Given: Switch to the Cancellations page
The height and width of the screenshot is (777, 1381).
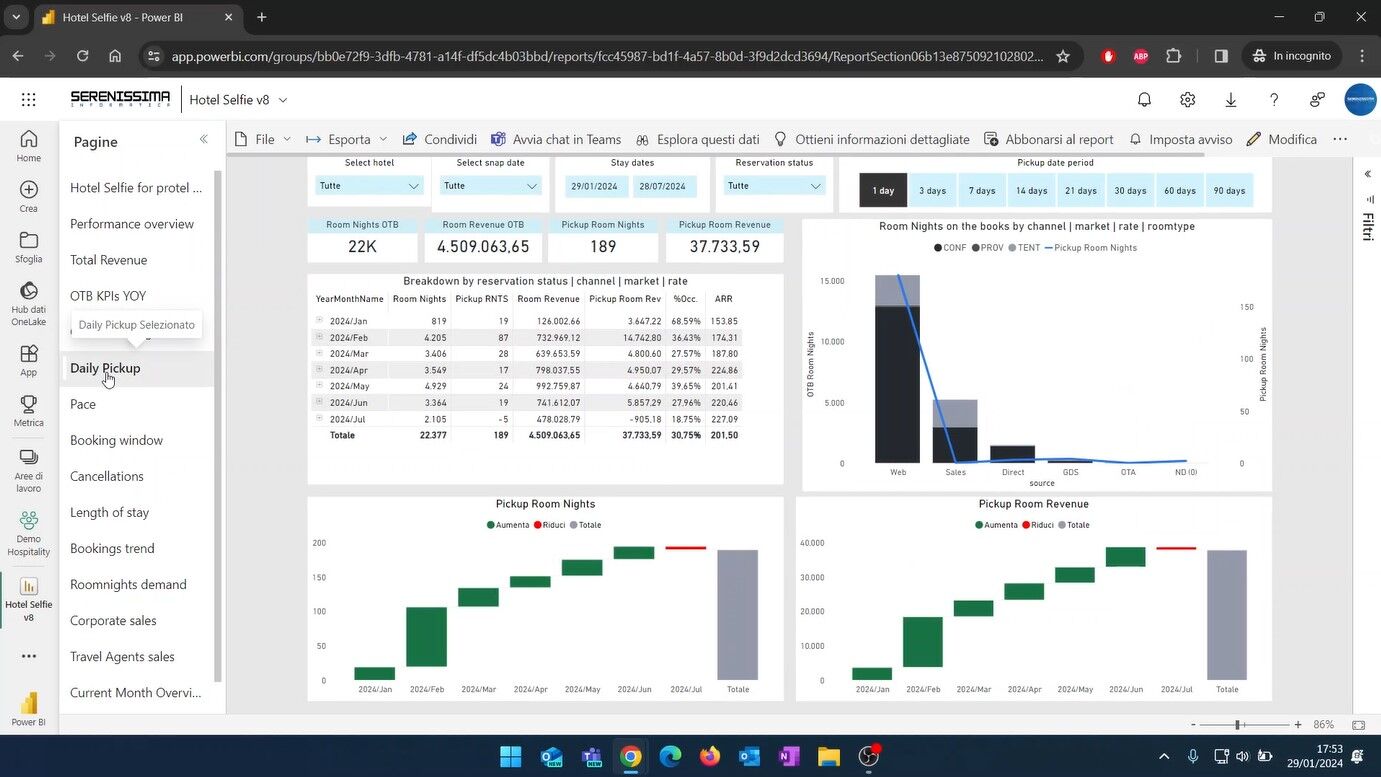Looking at the screenshot, I should pos(107,476).
